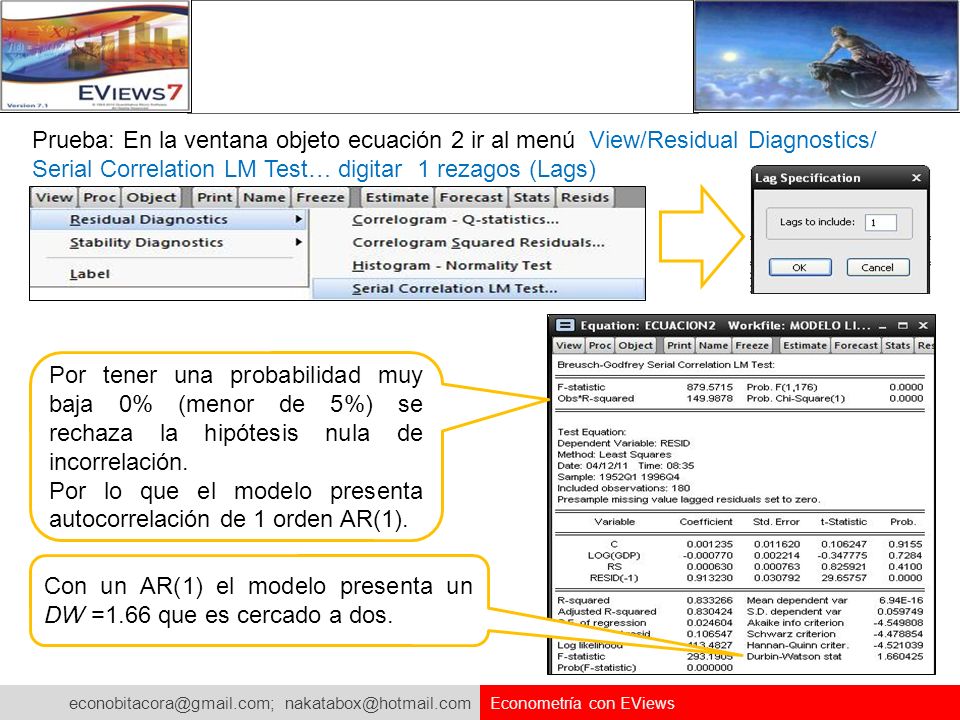Click nakatabox@hotmail.com email text
The height and width of the screenshot is (720, 960).
[x=378, y=703]
